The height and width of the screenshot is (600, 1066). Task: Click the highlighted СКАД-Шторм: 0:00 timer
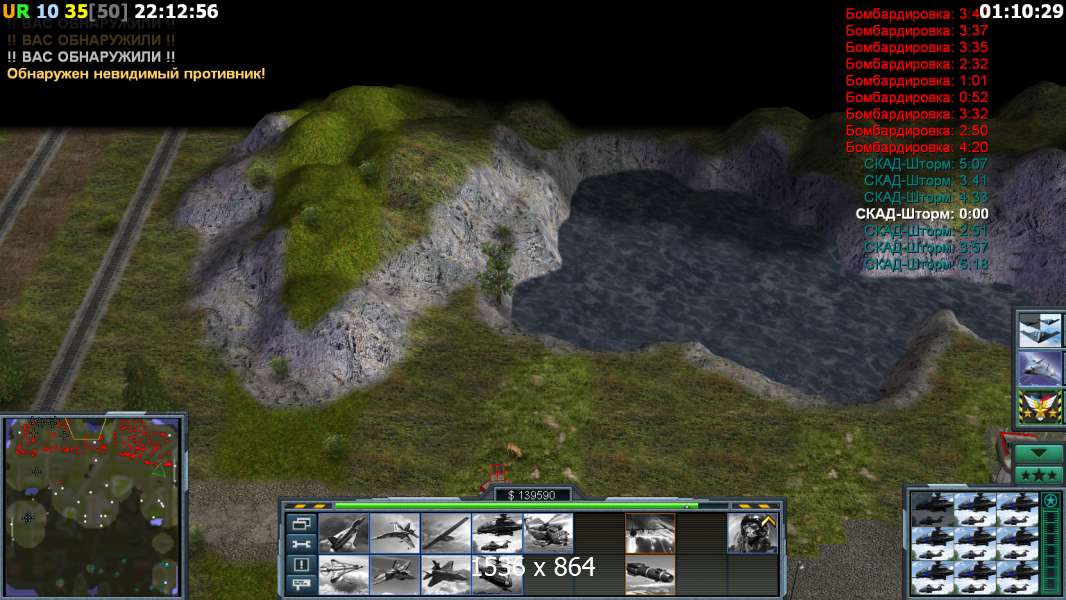[x=922, y=213]
